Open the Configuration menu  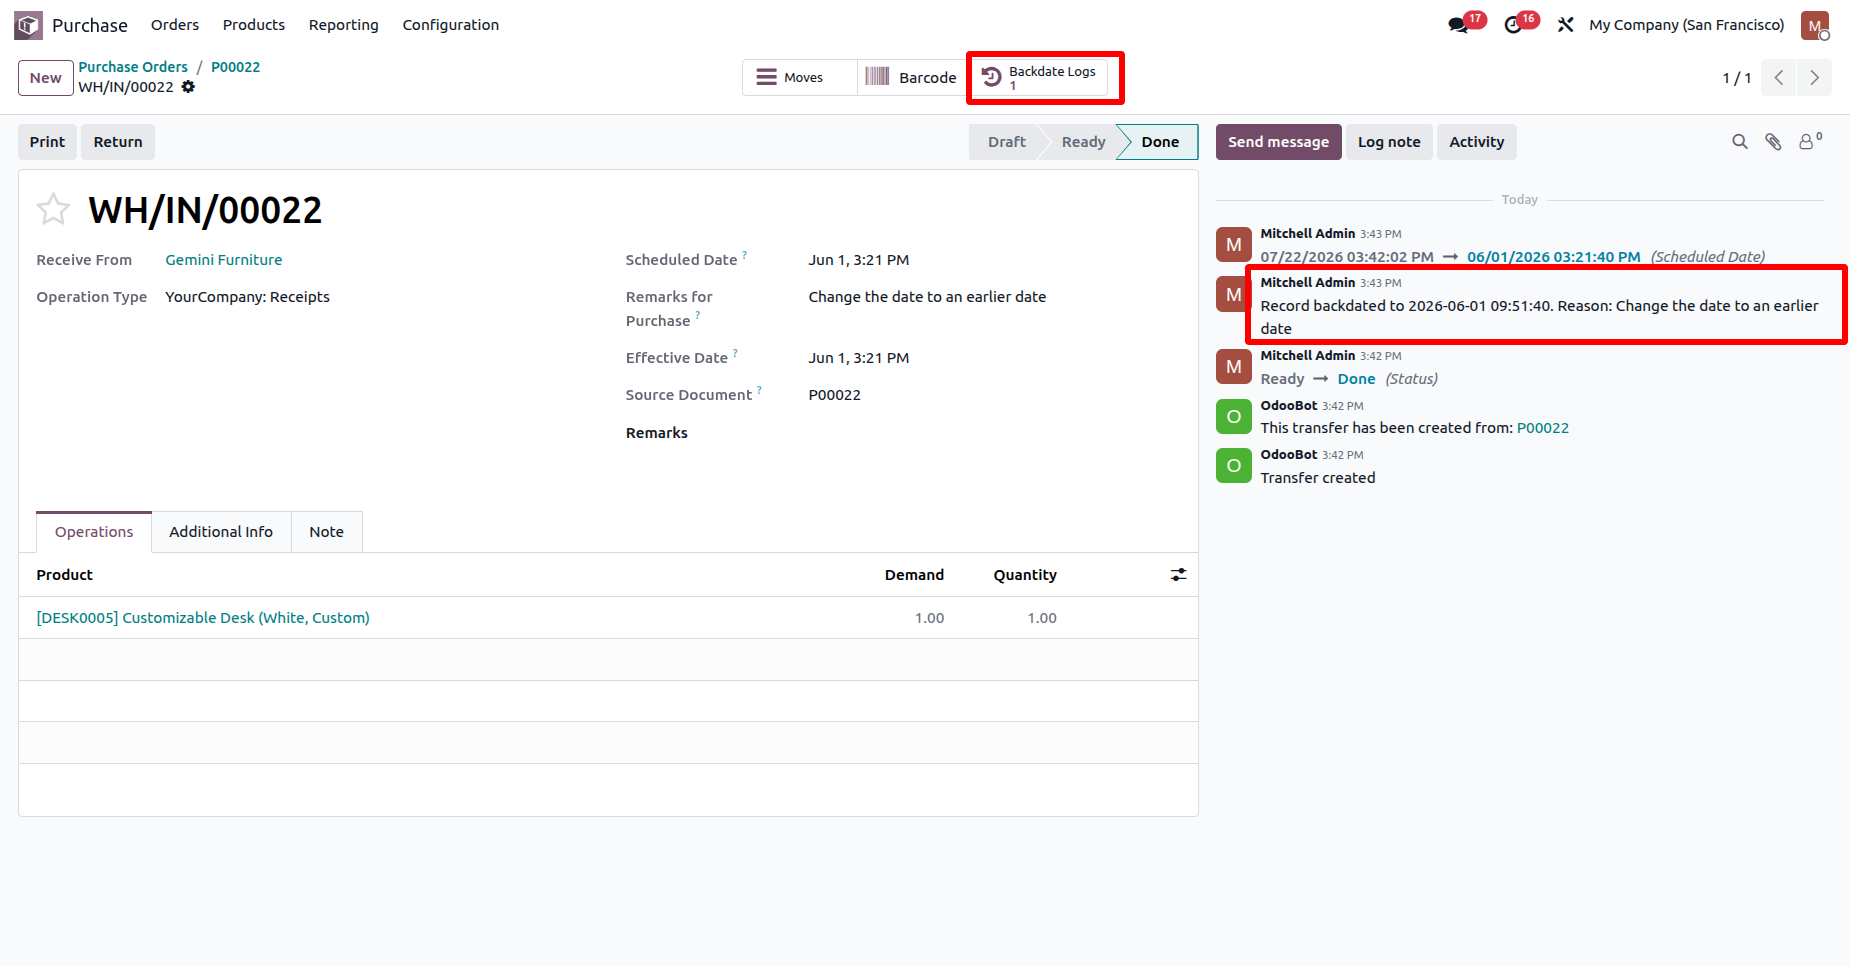click(451, 25)
